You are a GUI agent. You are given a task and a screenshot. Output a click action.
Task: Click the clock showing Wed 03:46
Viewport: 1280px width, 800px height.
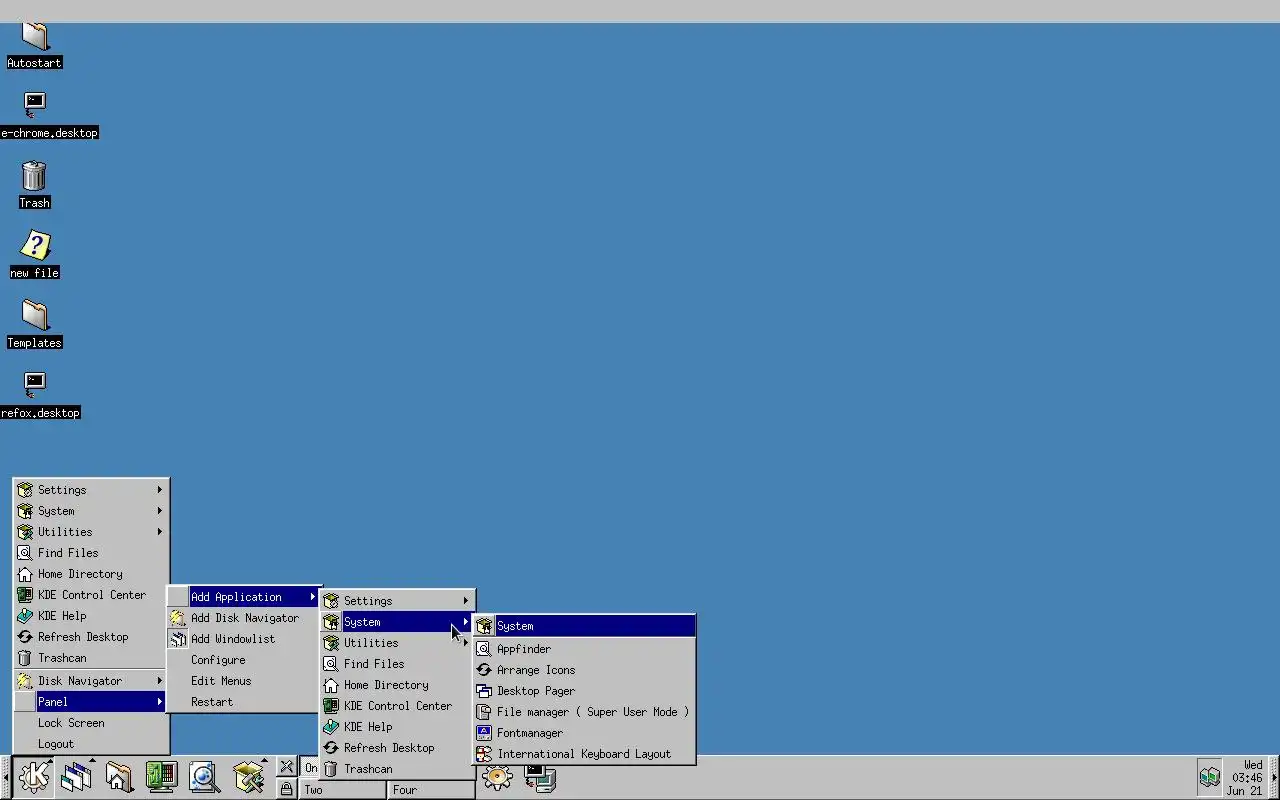click(x=1246, y=777)
